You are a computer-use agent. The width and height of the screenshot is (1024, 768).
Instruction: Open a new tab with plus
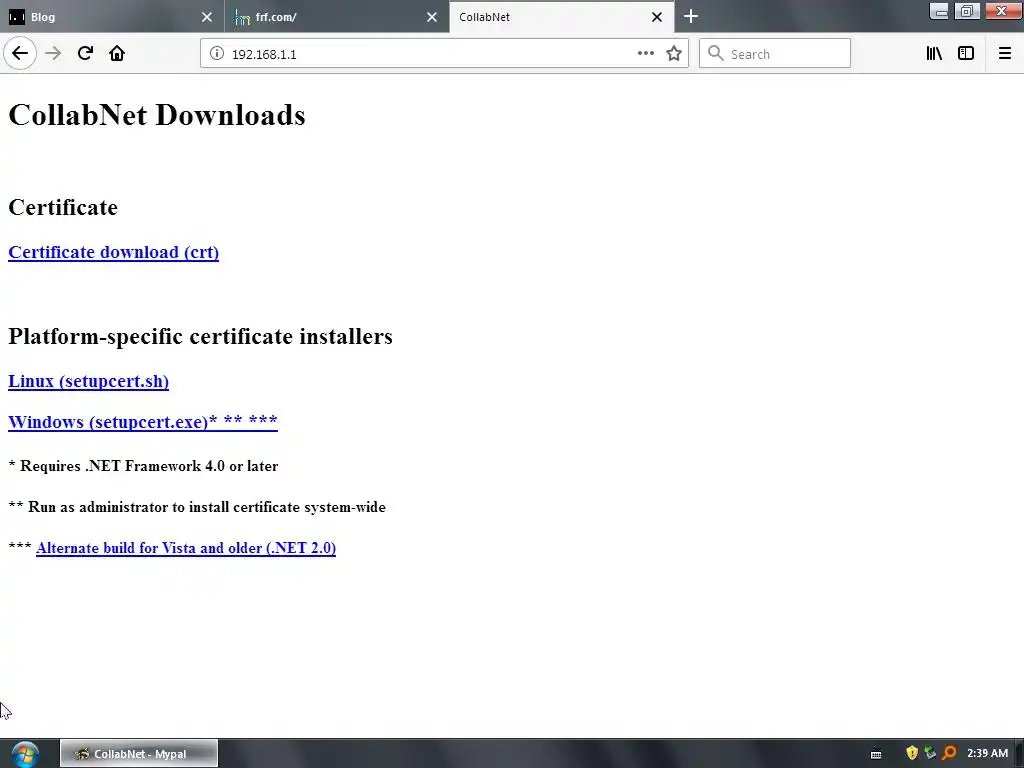(691, 16)
